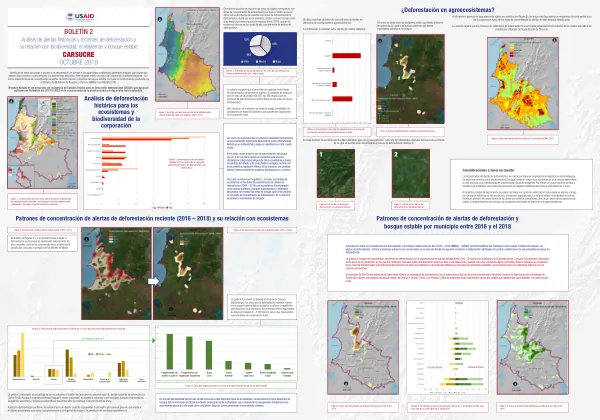Click the municipality deforestation alert map with brown hotspot
The height and width of the screenshot is (420, 600).
tap(363, 347)
